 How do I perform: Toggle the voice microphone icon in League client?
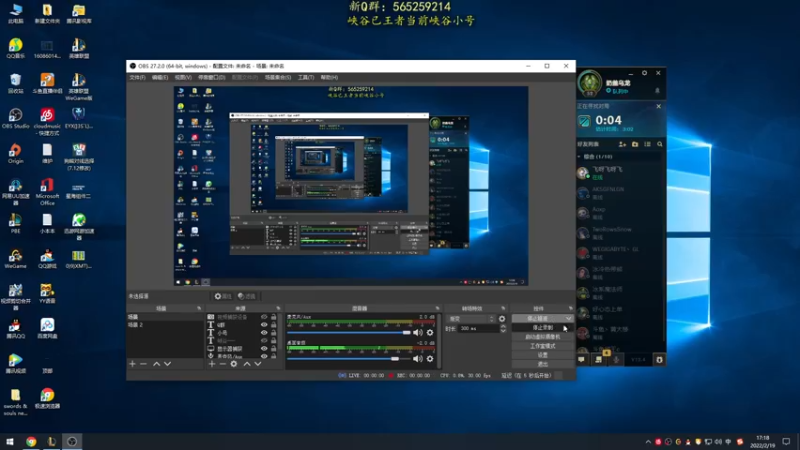616,360
